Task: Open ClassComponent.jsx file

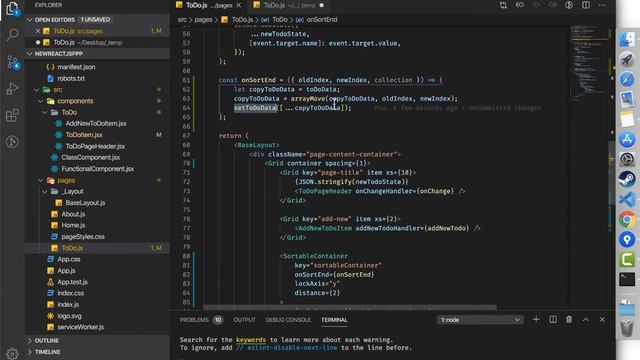Action: click(x=91, y=157)
